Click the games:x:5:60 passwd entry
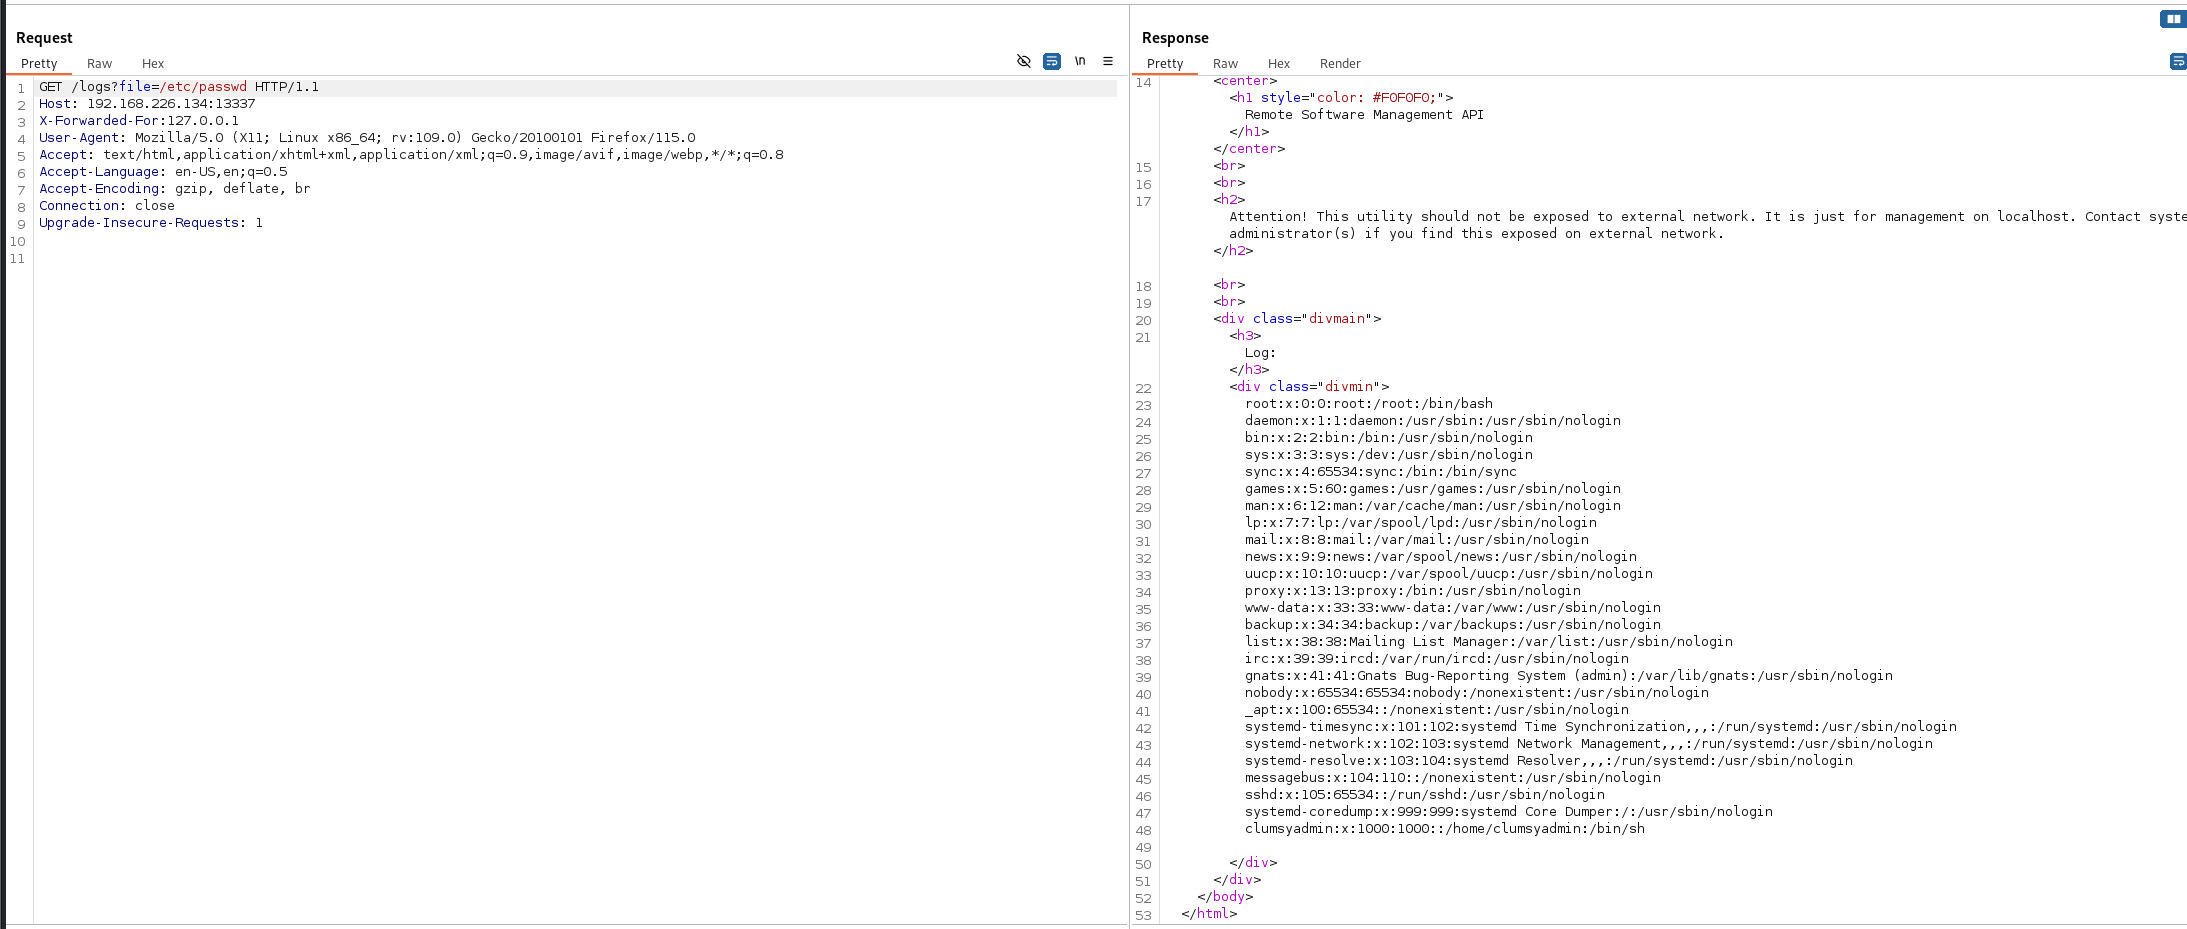Screen dimensions: 2187x929 click(x=1433, y=489)
